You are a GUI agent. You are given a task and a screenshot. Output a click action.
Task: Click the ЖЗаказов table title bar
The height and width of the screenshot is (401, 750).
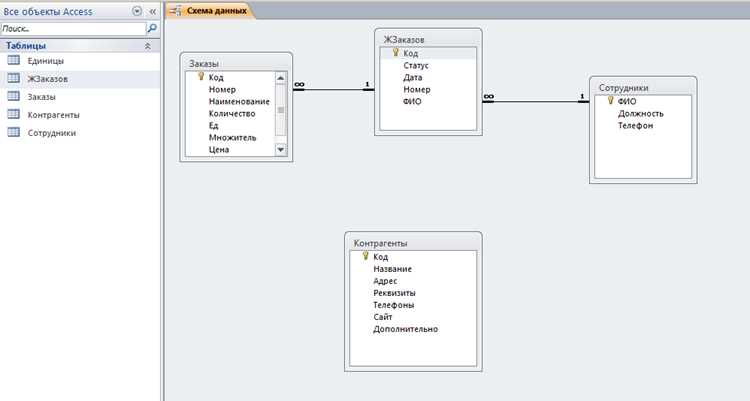tap(428, 39)
